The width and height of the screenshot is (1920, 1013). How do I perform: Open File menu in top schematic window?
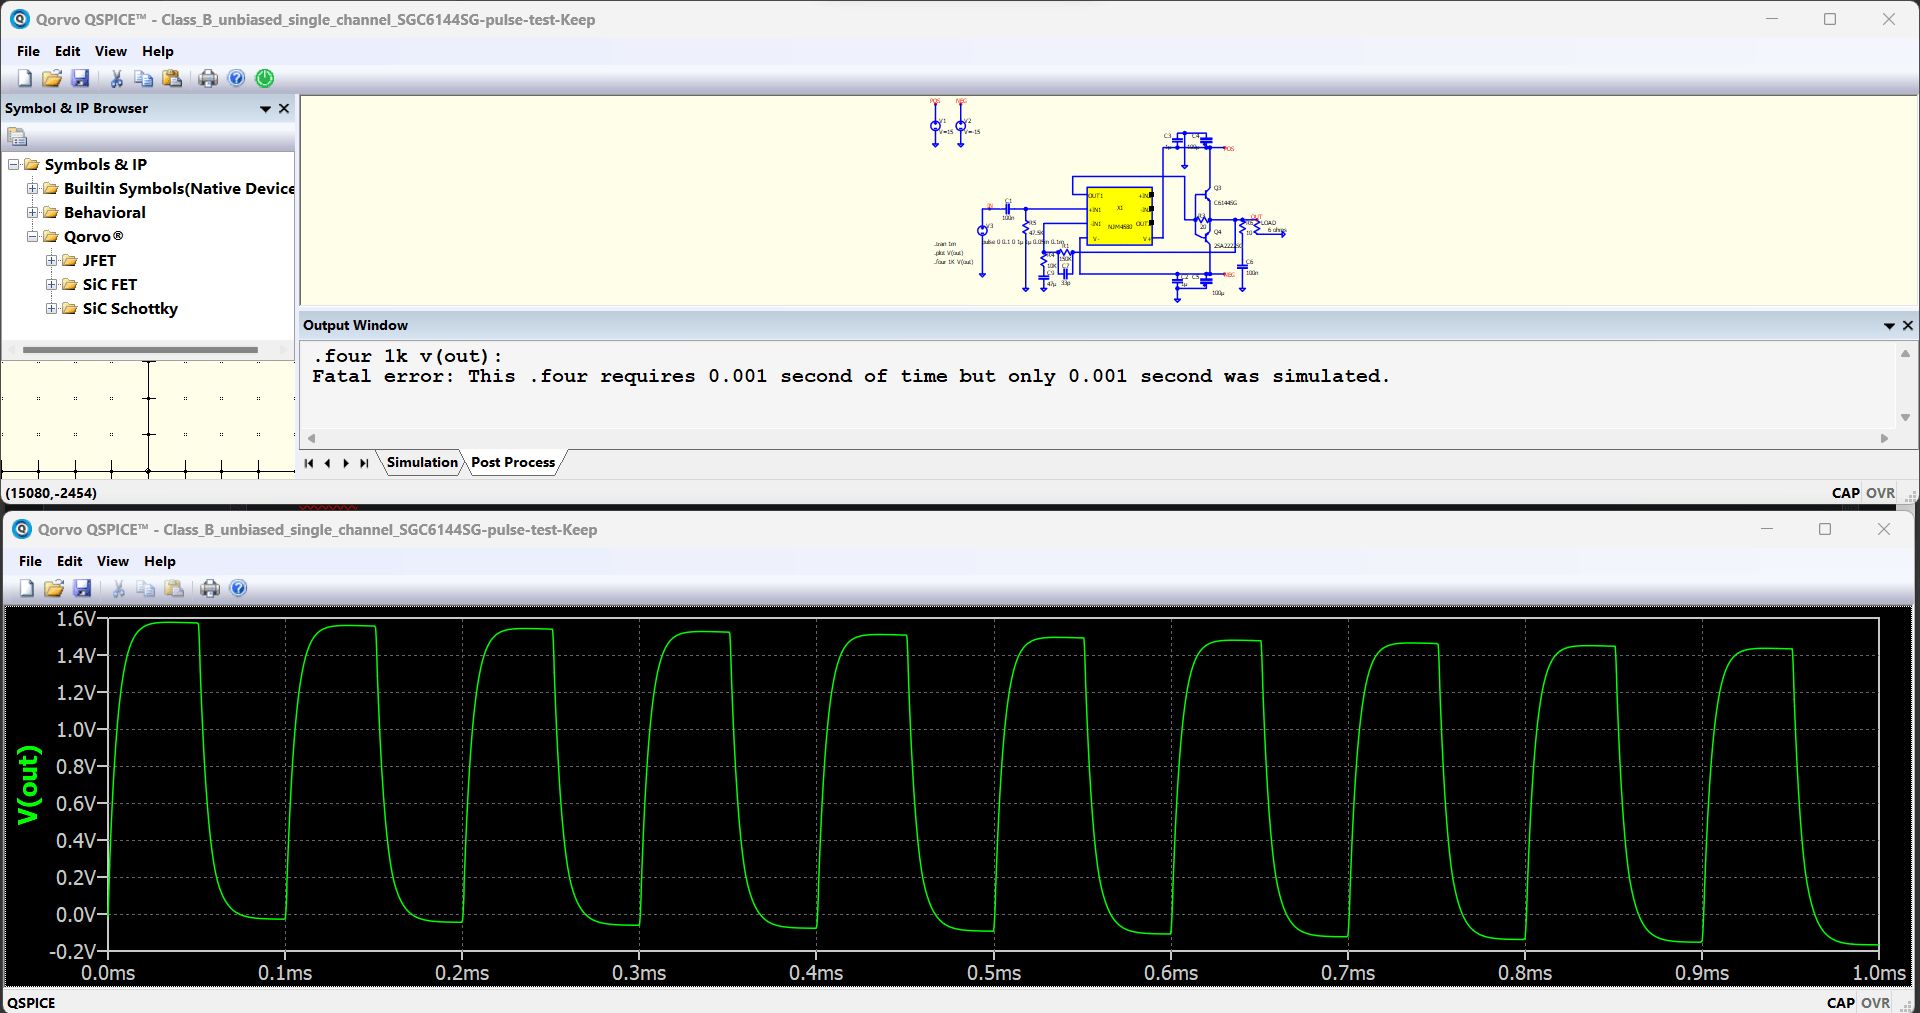pyautogui.click(x=28, y=51)
